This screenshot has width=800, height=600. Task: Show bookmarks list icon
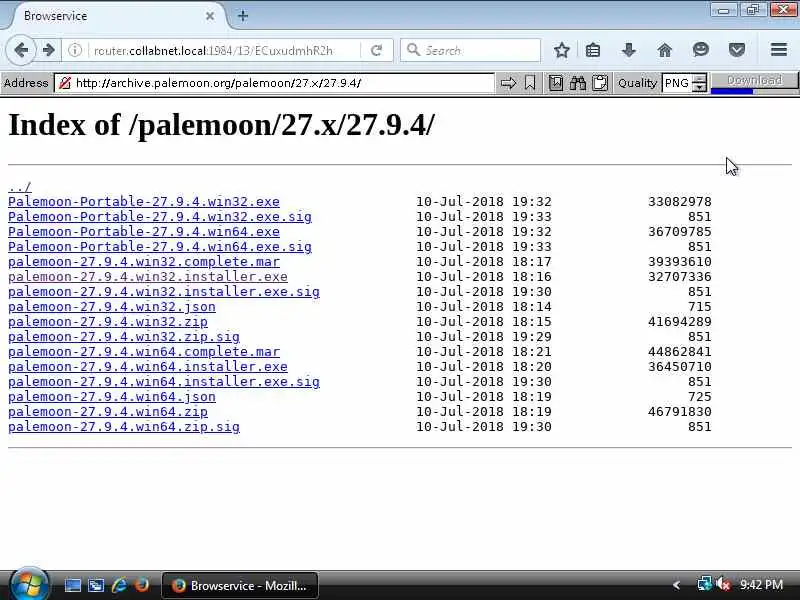coord(593,50)
